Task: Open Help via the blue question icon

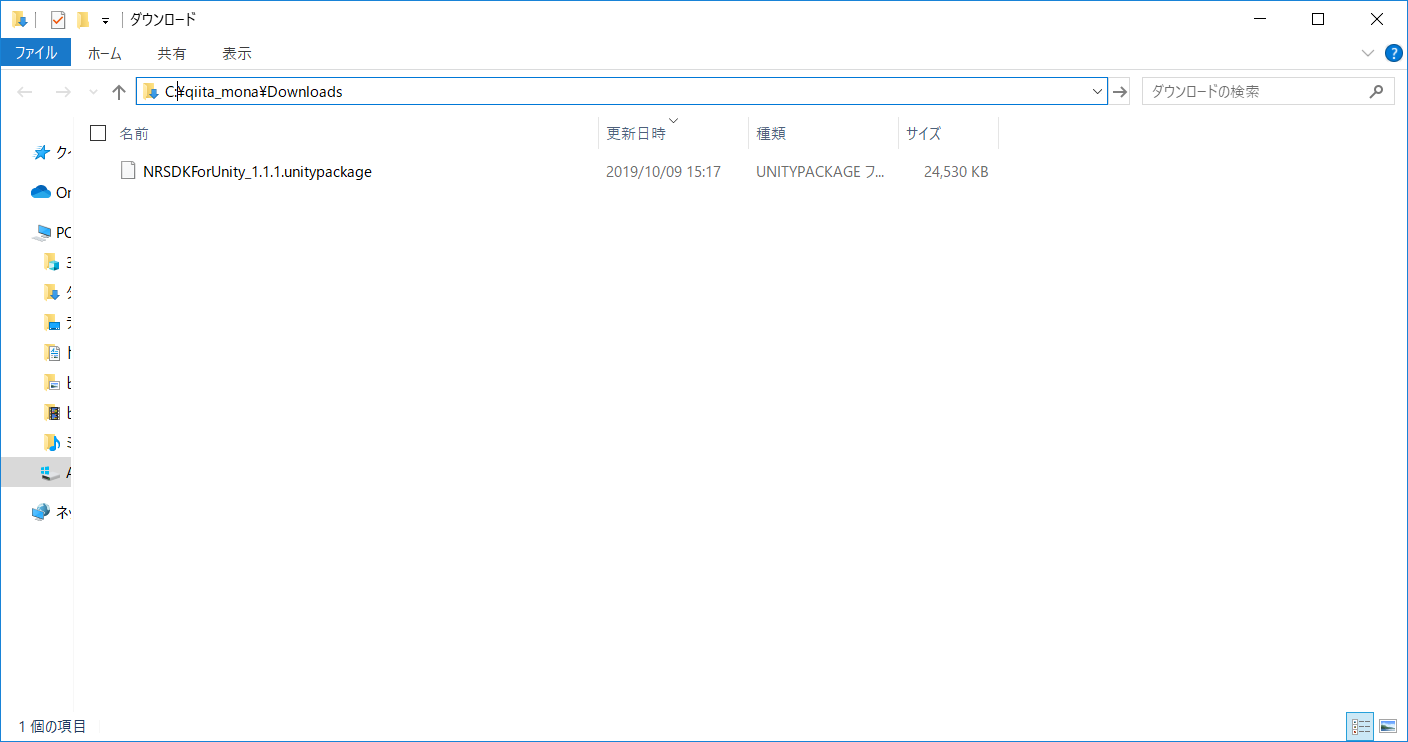Action: click(x=1393, y=53)
